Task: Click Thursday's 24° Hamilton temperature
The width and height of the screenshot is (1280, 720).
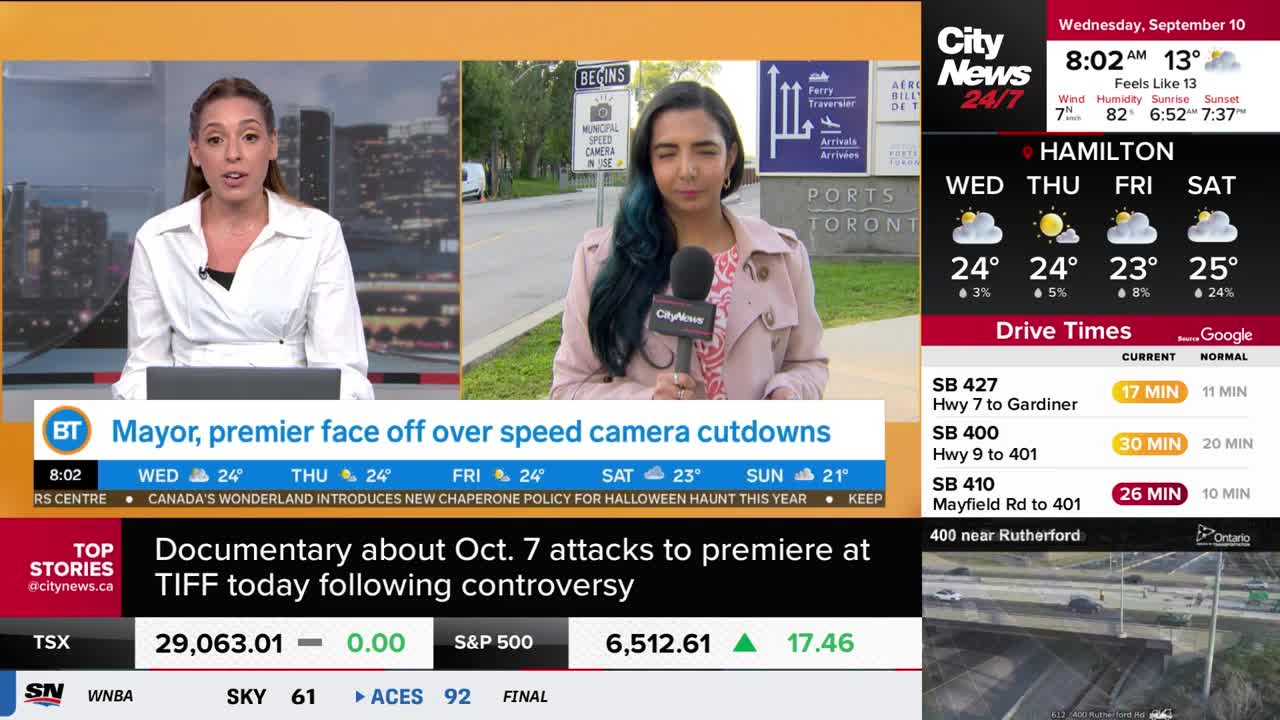Action: pyautogui.click(x=1054, y=268)
